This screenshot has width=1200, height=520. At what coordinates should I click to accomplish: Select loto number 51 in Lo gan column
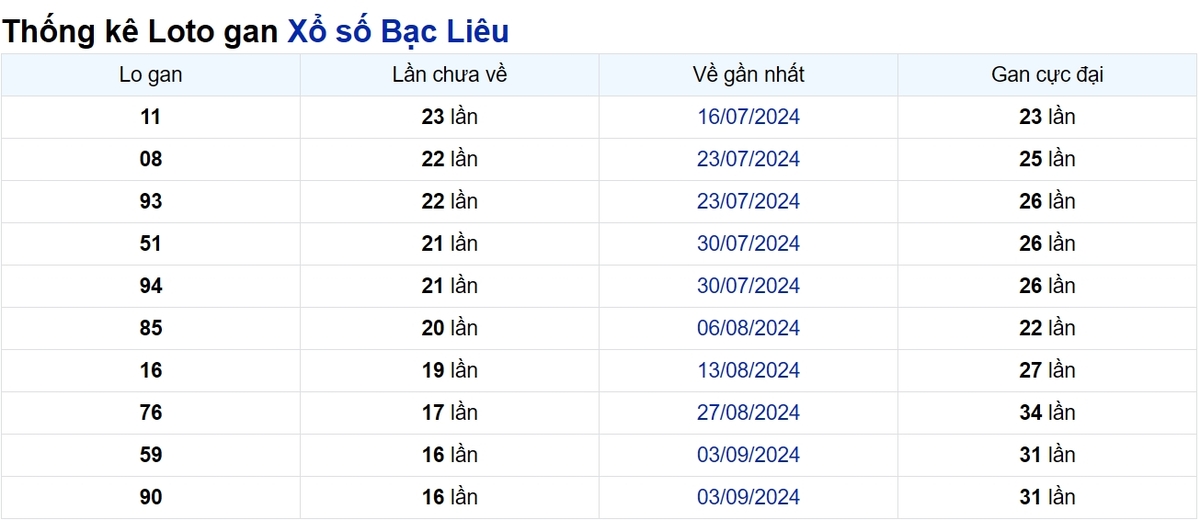pyautogui.click(x=150, y=243)
